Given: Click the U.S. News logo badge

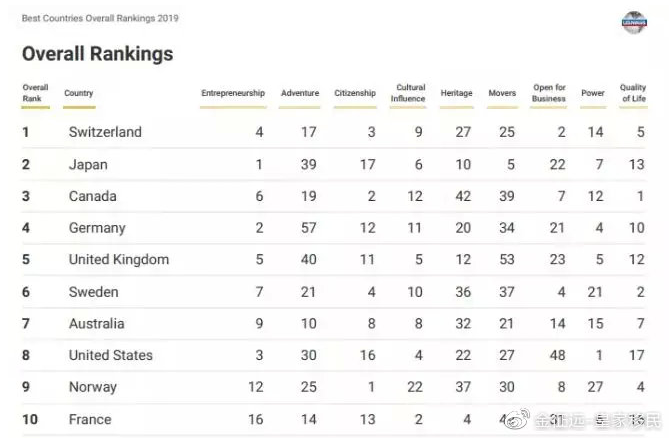Looking at the screenshot, I should [x=635, y=22].
